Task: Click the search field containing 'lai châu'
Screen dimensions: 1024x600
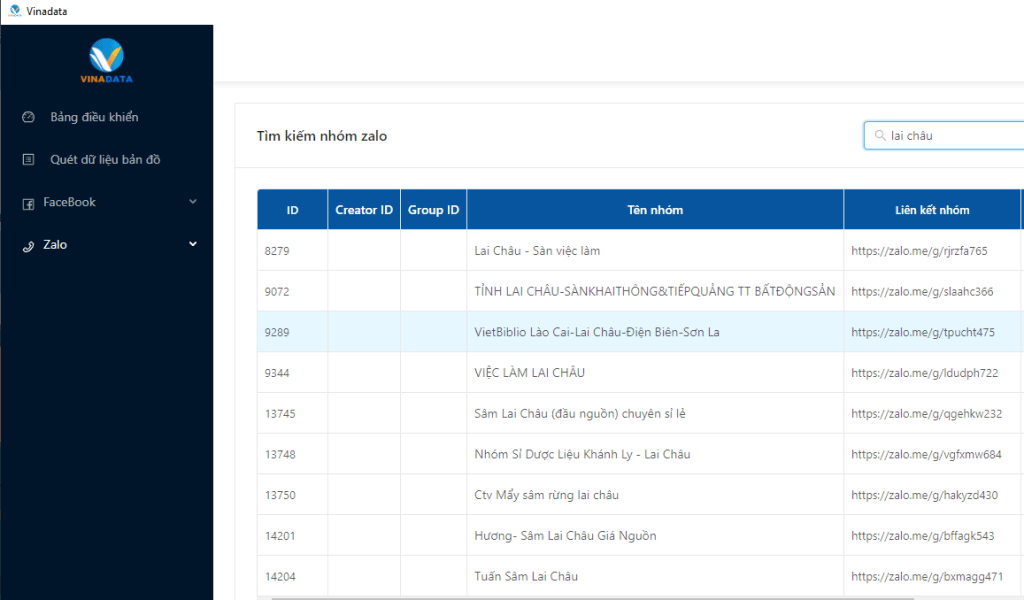Action: [x=950, y=135]
